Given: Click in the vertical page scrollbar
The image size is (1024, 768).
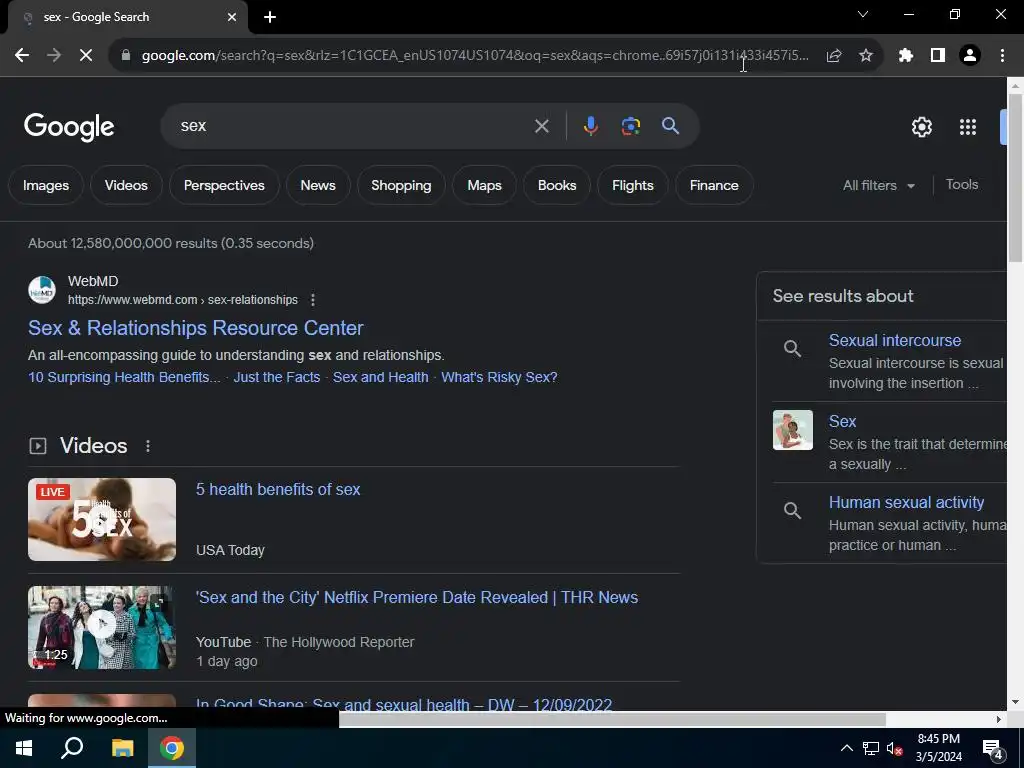Looking at the screenshot, I should click(x=1015, y=178).
